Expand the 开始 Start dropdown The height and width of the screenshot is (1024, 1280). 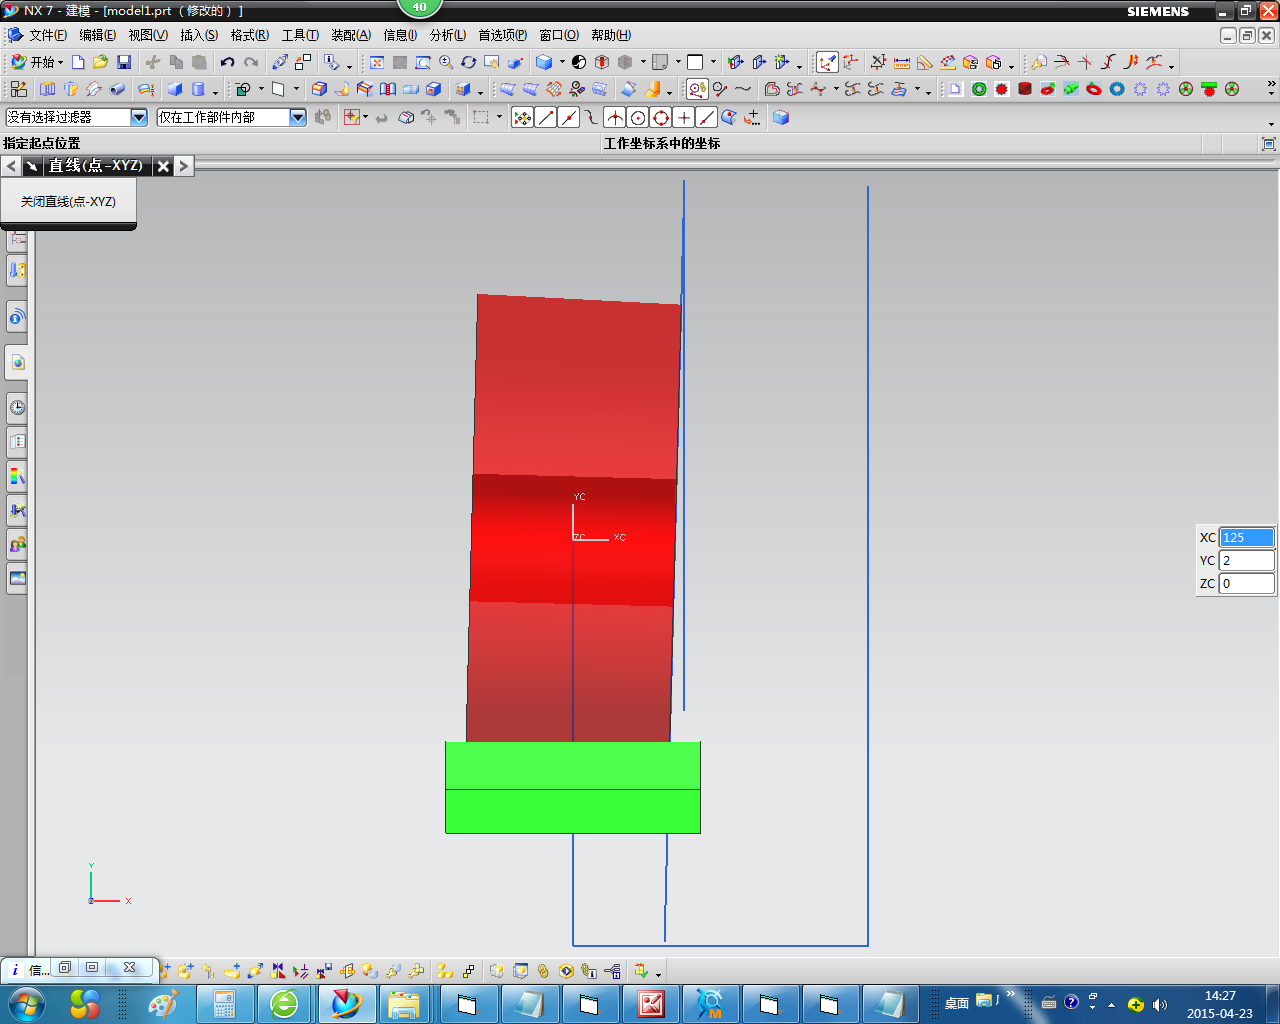36,62
